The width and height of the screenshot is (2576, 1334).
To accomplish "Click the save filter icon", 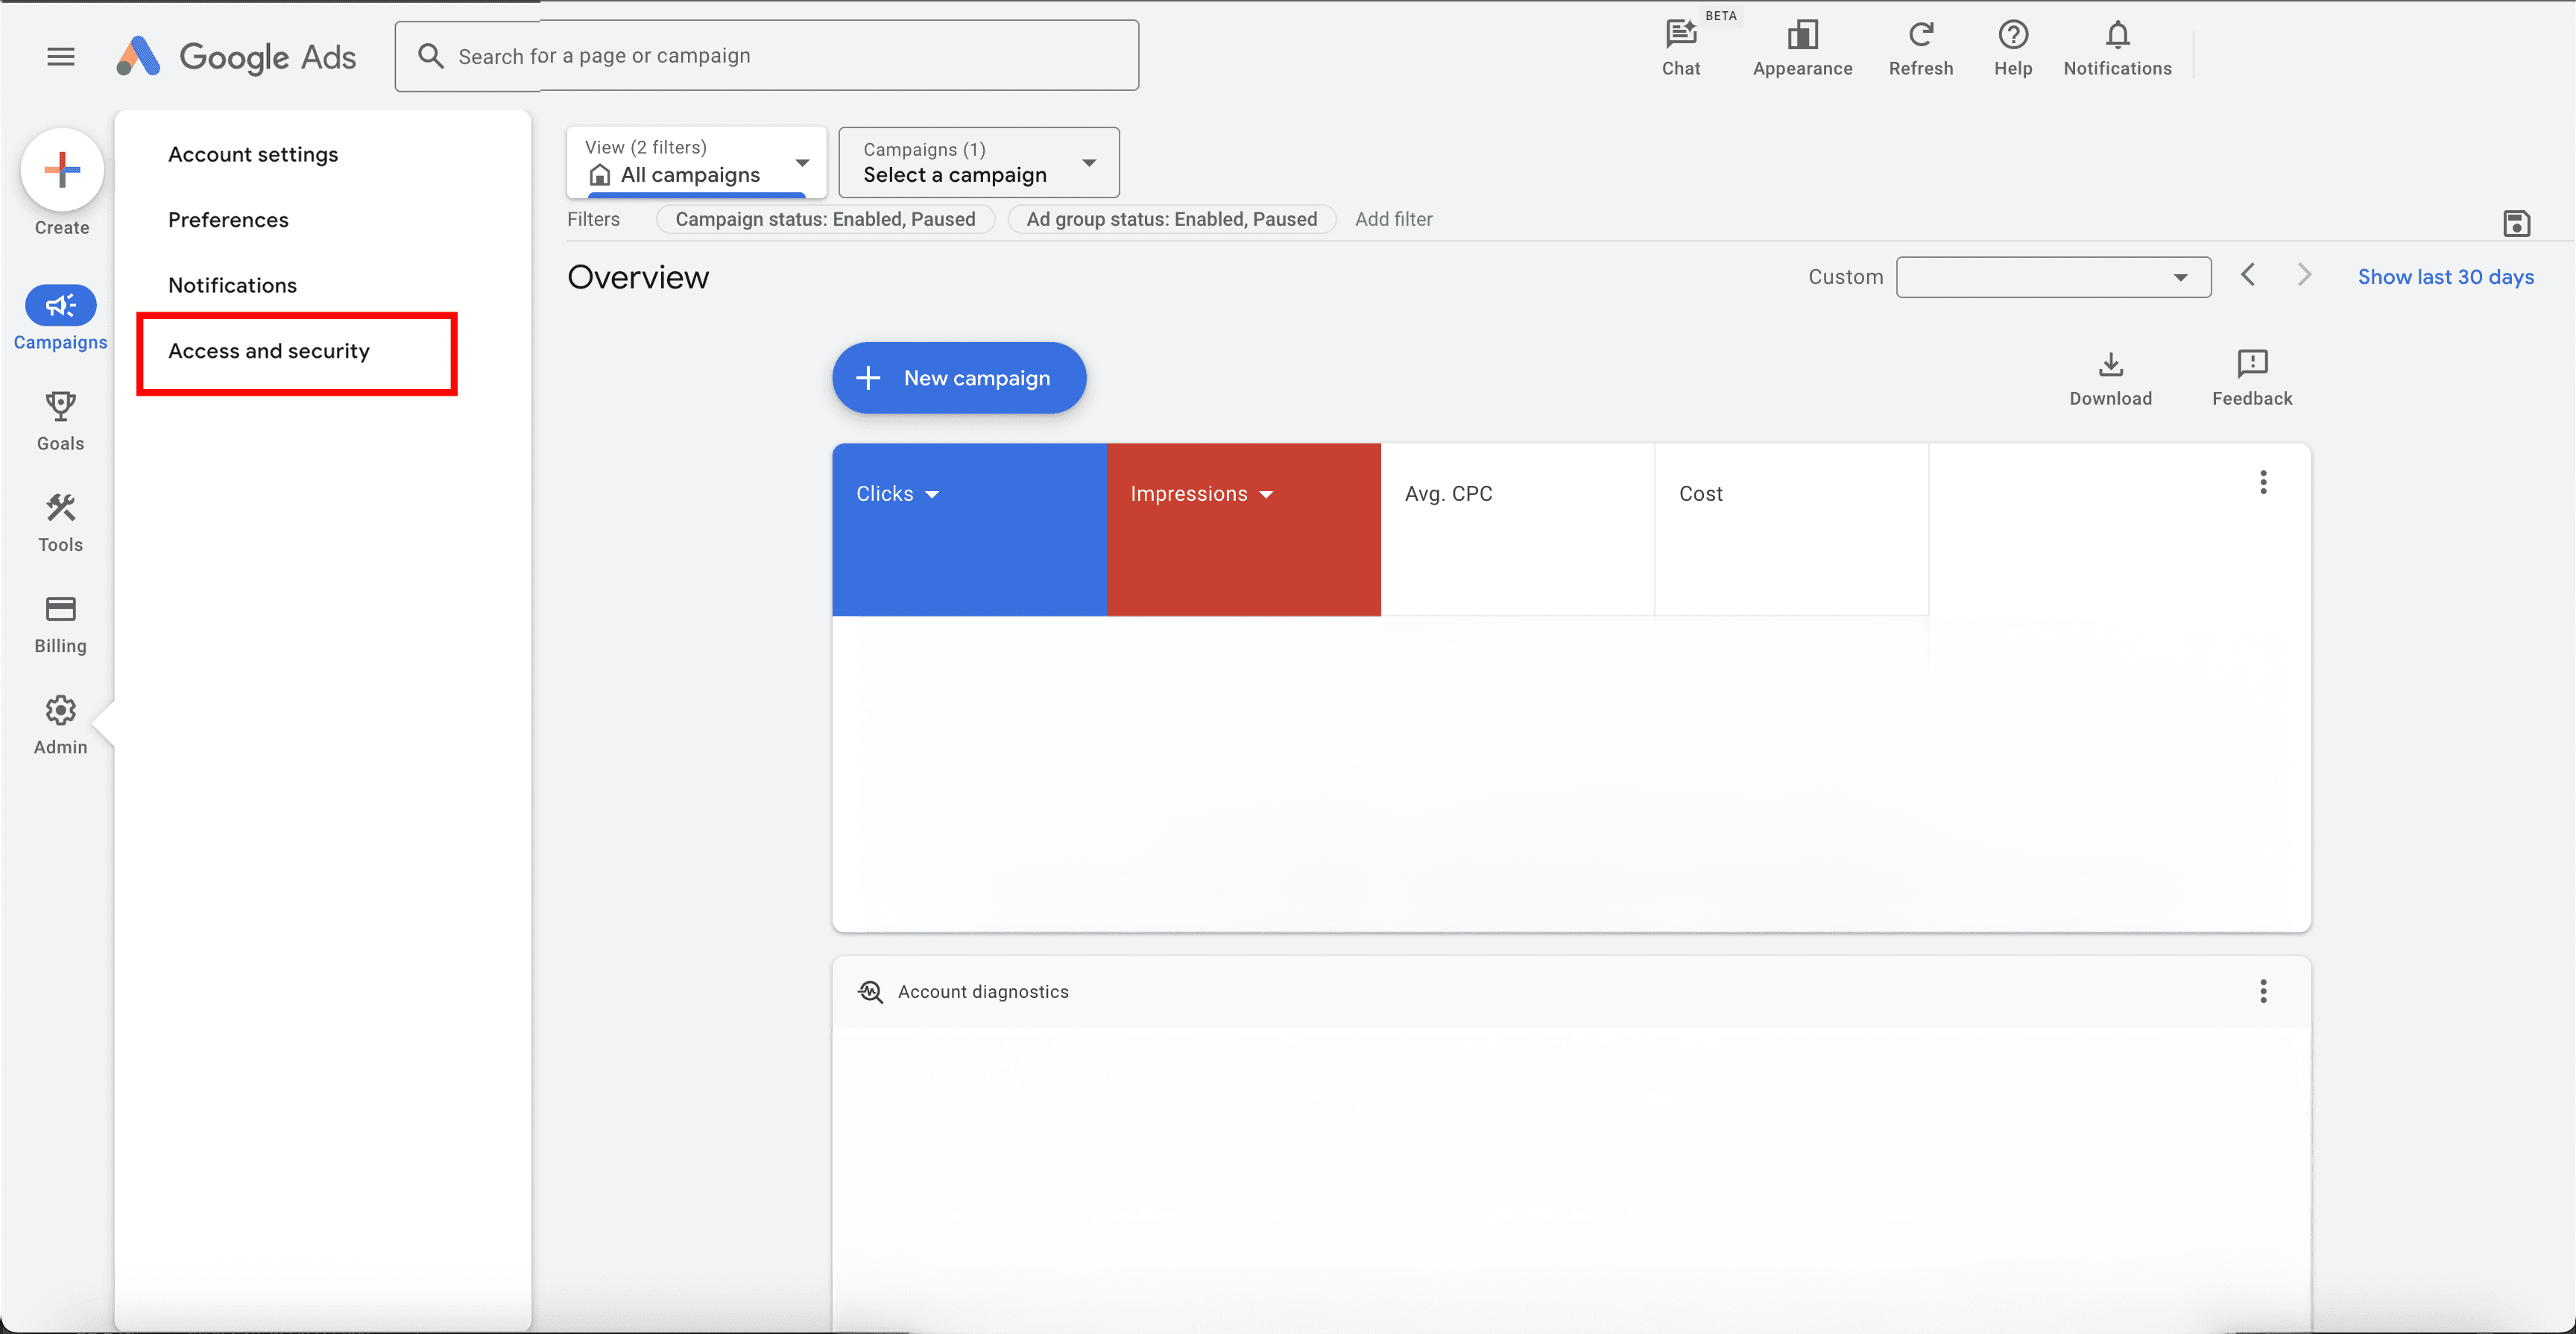I will point(2516,223).
